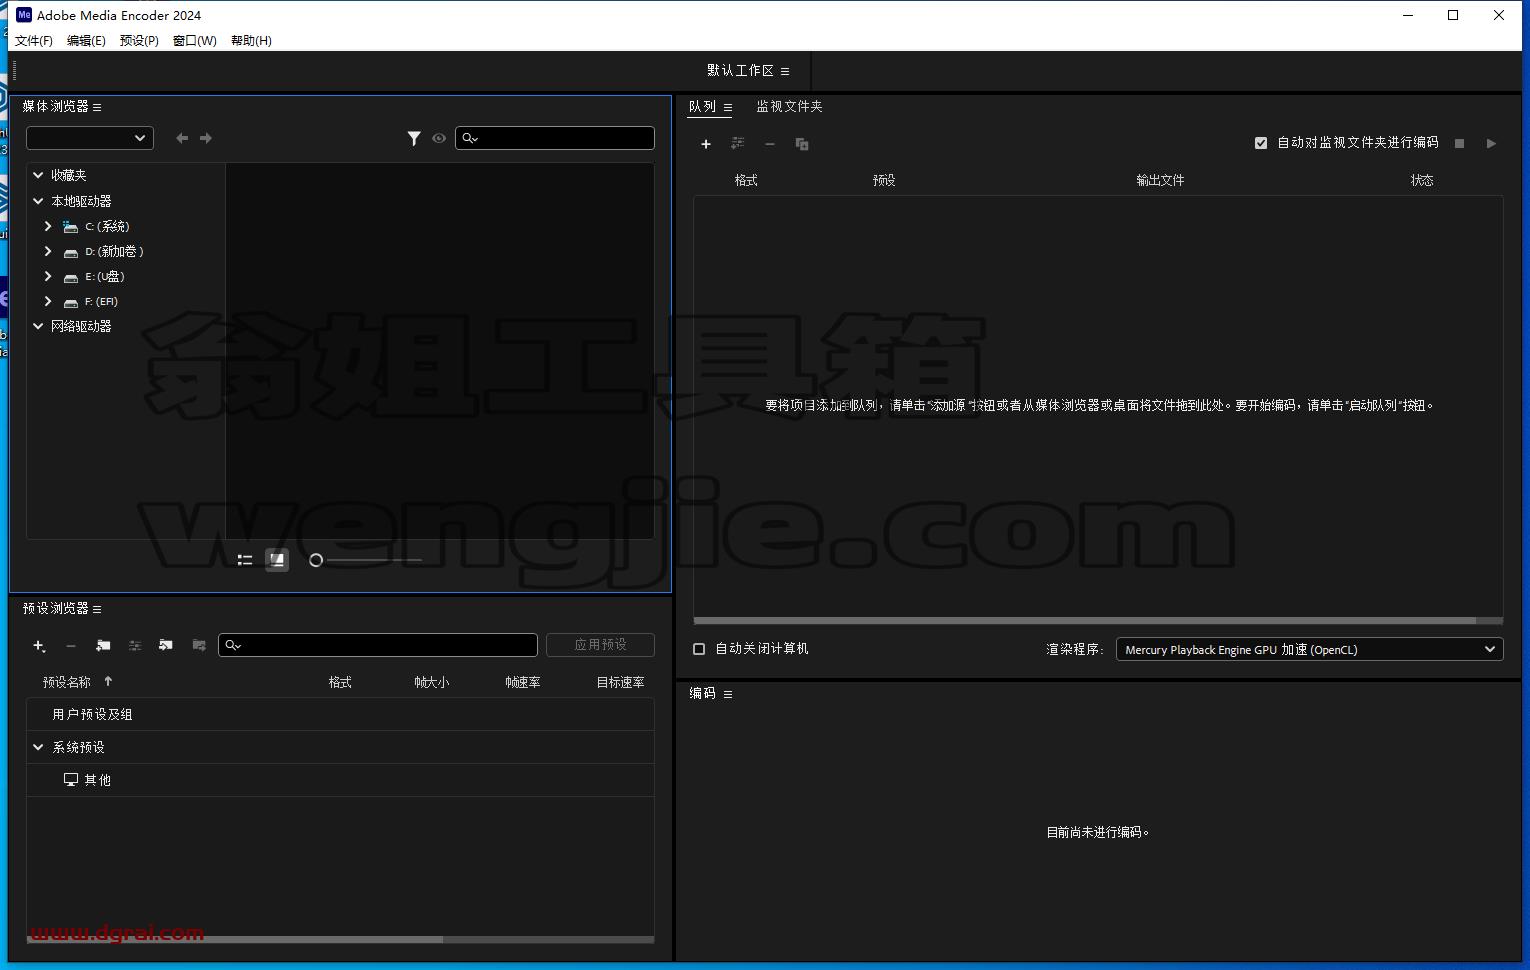Viewport: 1530px width, 970px height.
Task: Click the C: system drive icon
Action: [70, 227]
